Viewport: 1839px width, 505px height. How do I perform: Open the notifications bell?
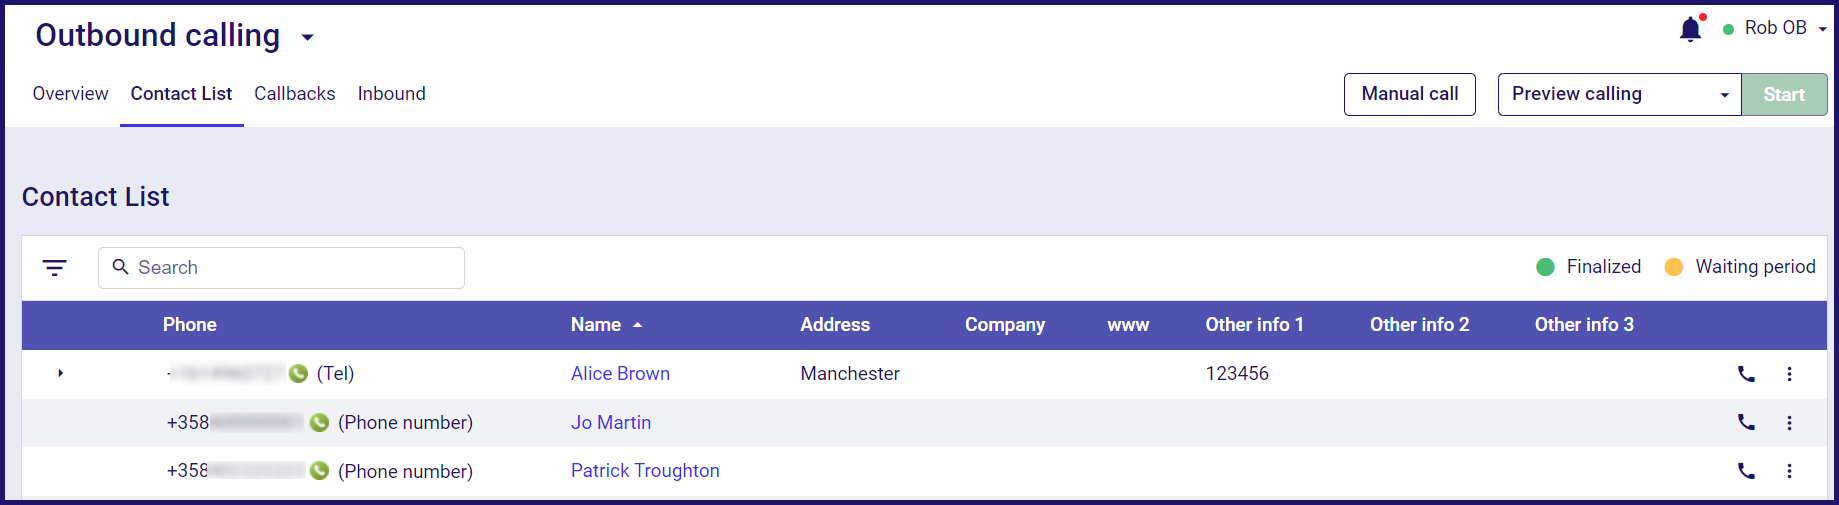pyautogui.click(x=1691, y=29)
